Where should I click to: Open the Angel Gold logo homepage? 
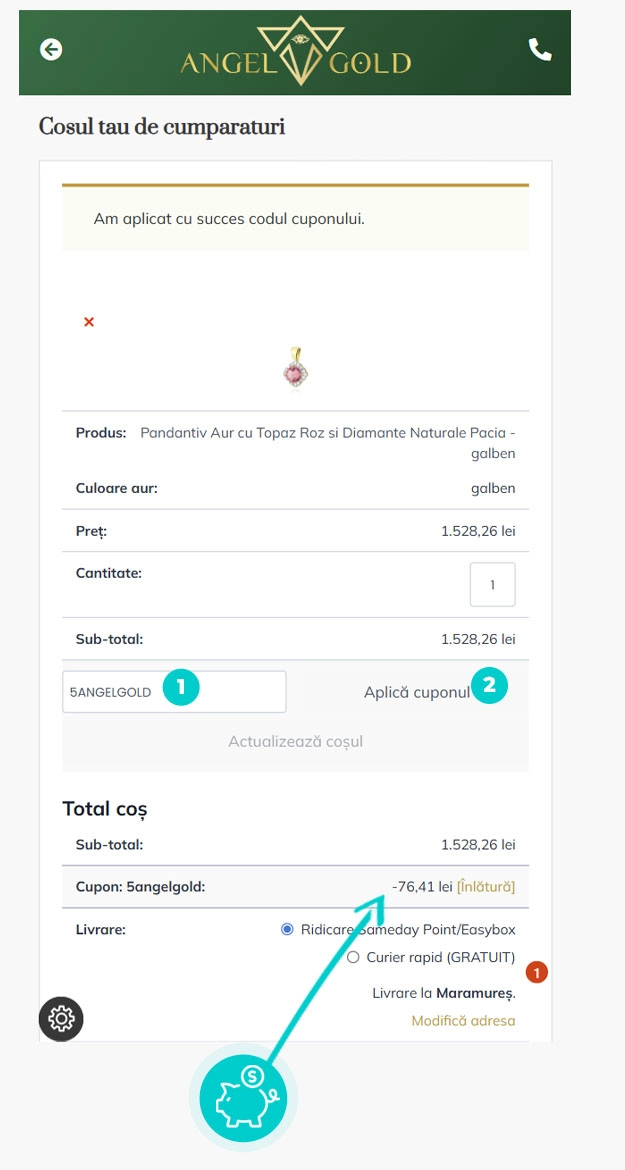pyautogui.click(x=295, y=52)
